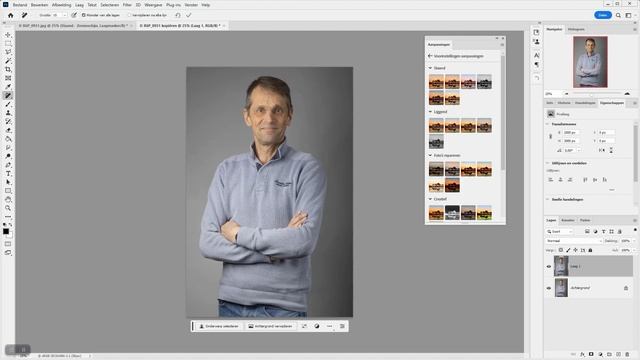Toggle visibility of the Achtergrond layer
Image resolution: width=640 pixels, height=360 pixels.
pyautogui.click(x=549, y=288)
